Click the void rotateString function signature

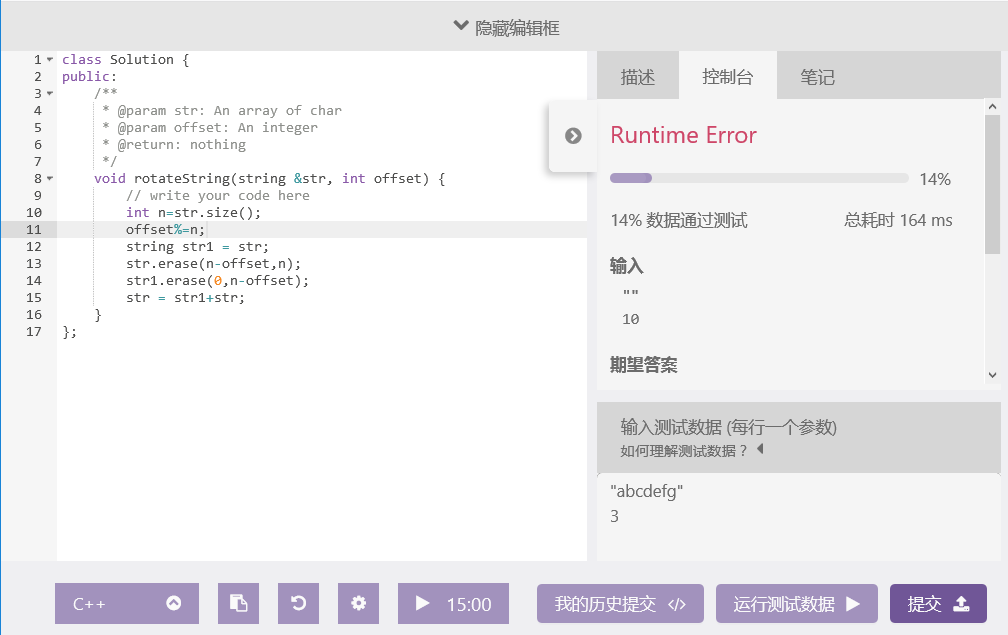click(269, 179)
